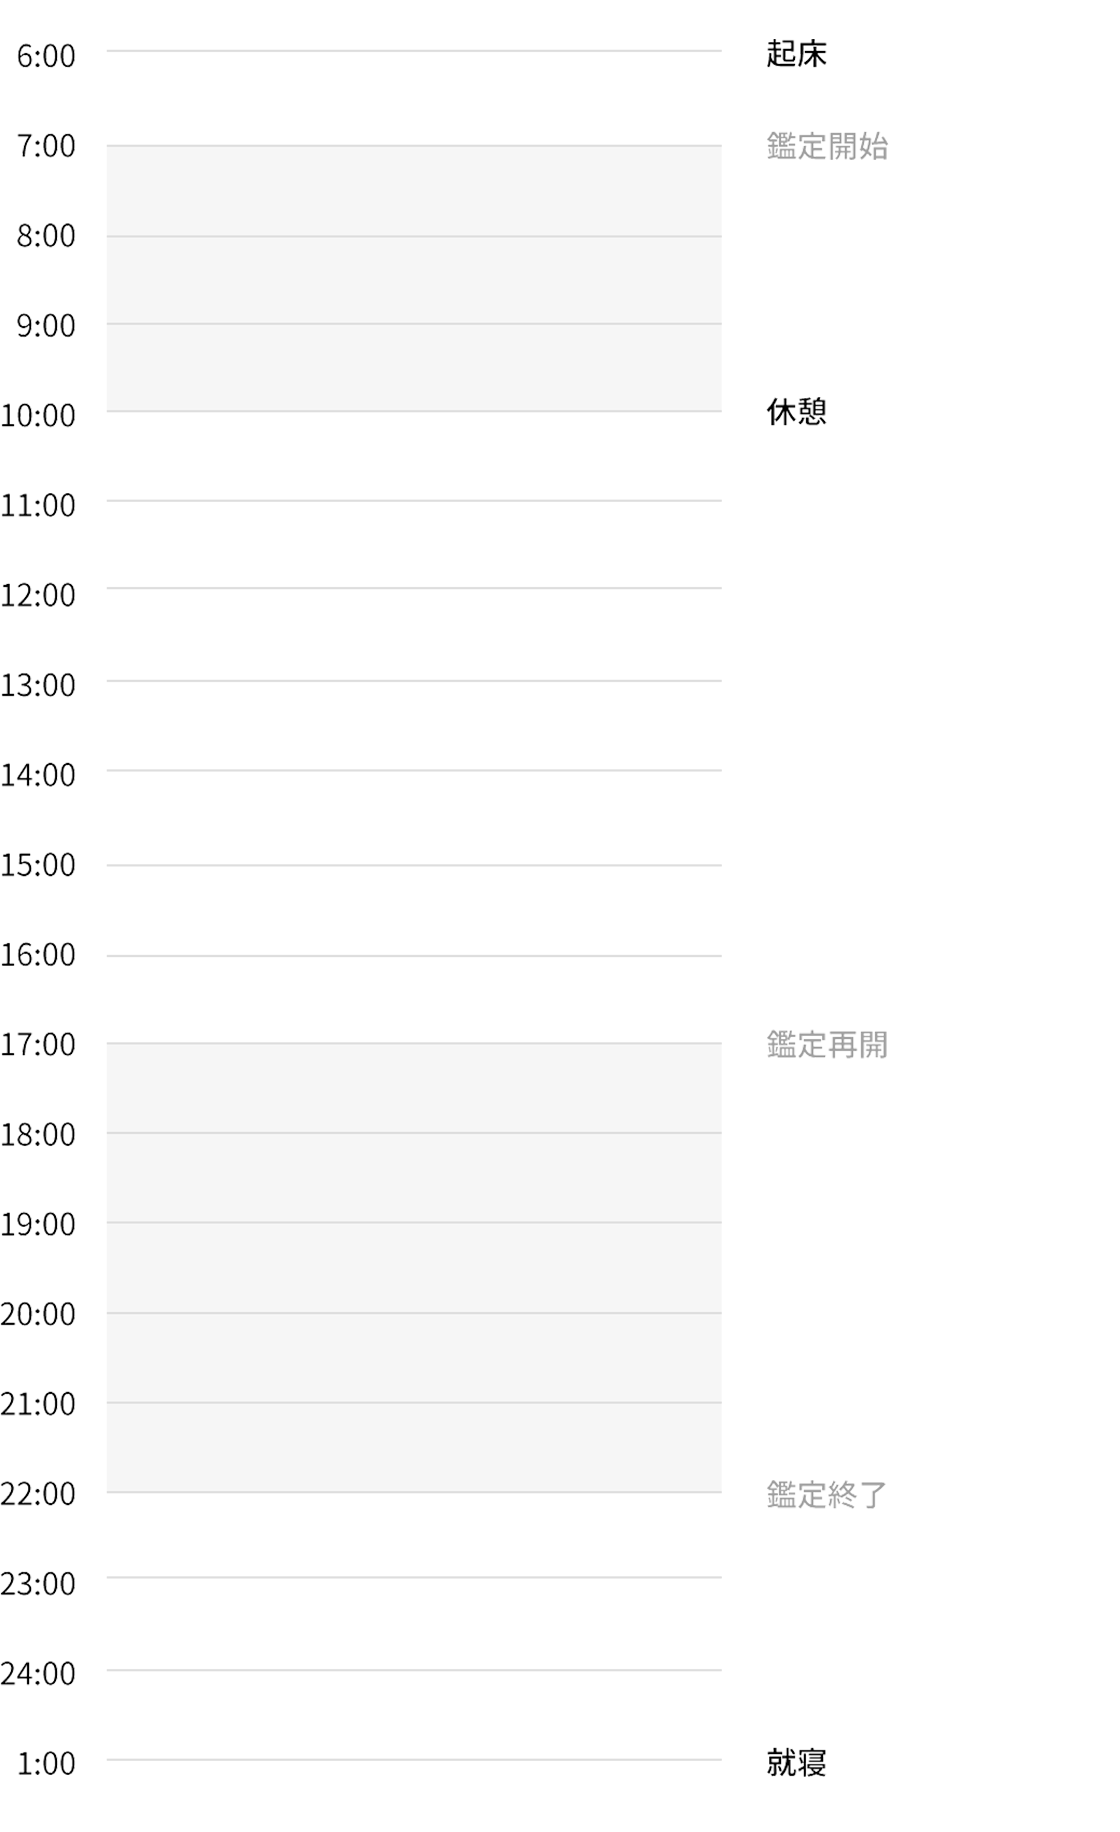
Task: Click the 19:00 time label
Action: (38, 1225)
